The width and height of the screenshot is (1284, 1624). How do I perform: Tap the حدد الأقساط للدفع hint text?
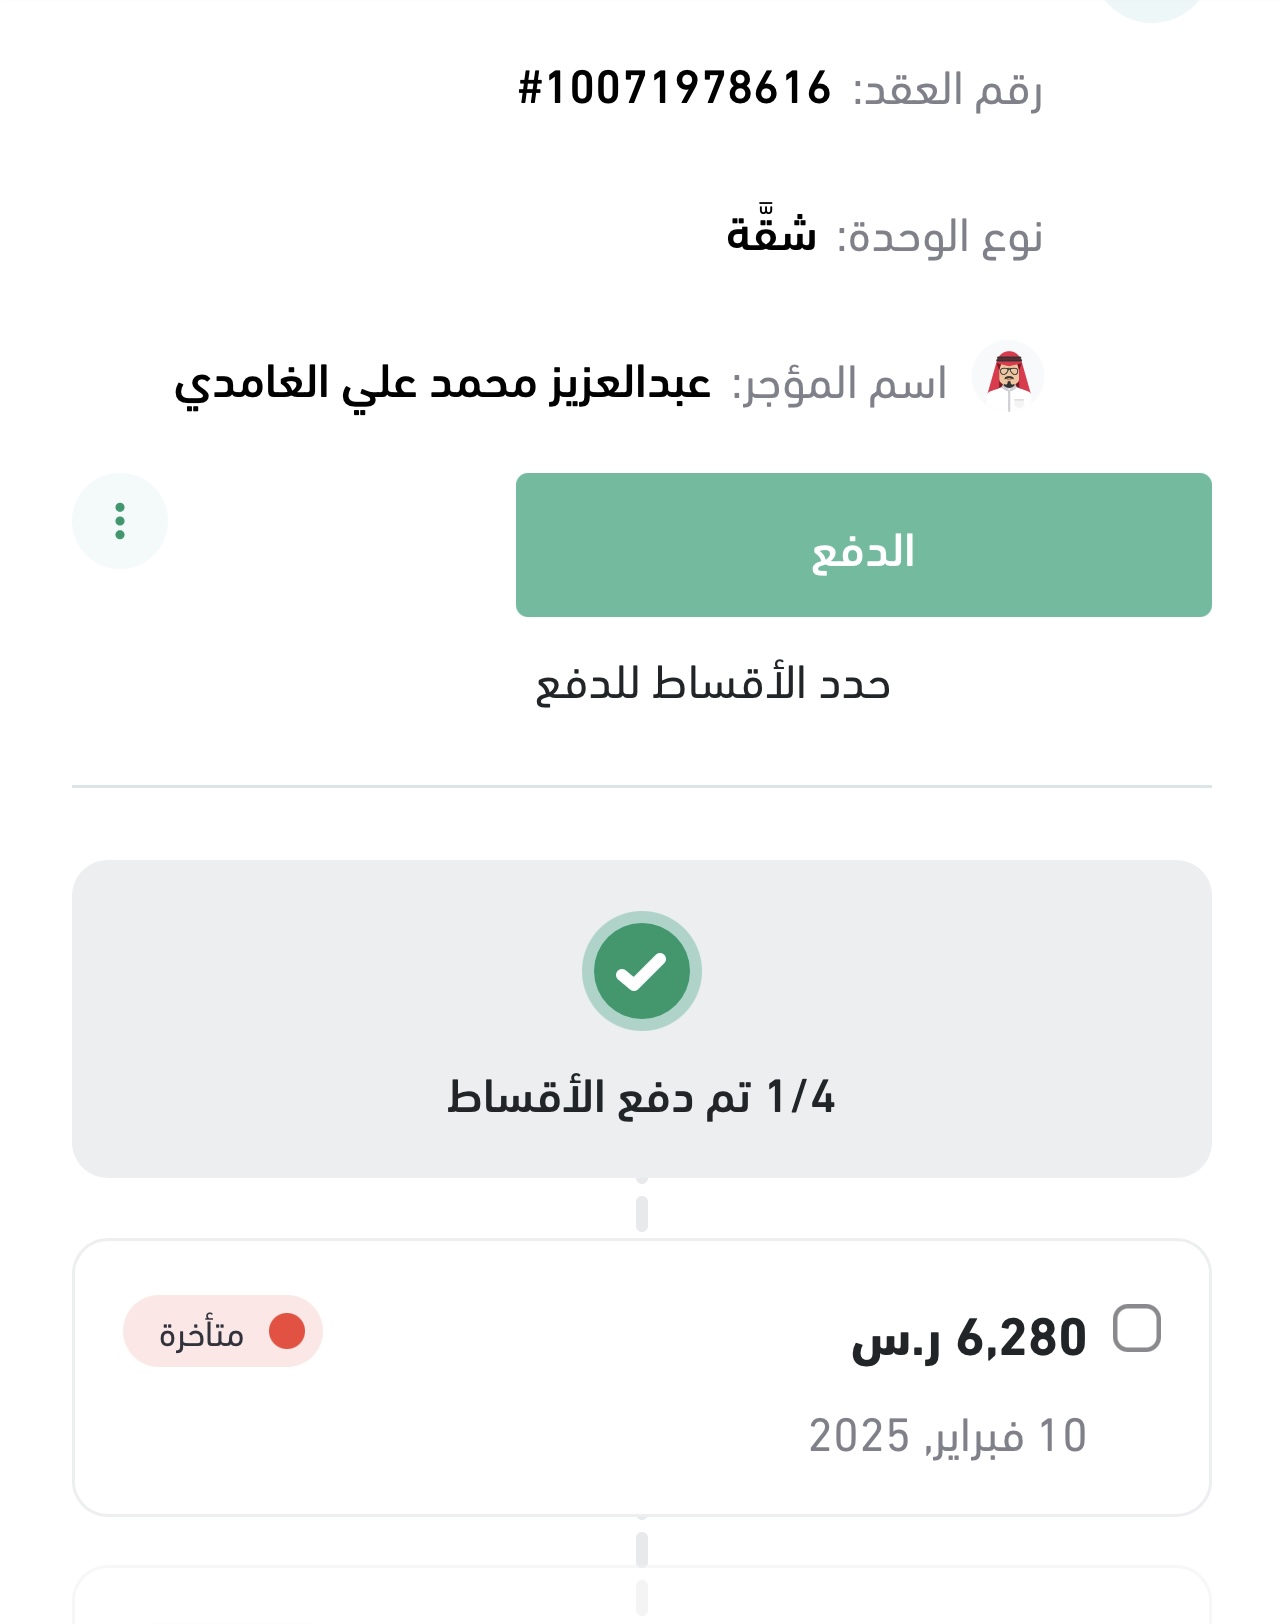[x=713, y=685]
